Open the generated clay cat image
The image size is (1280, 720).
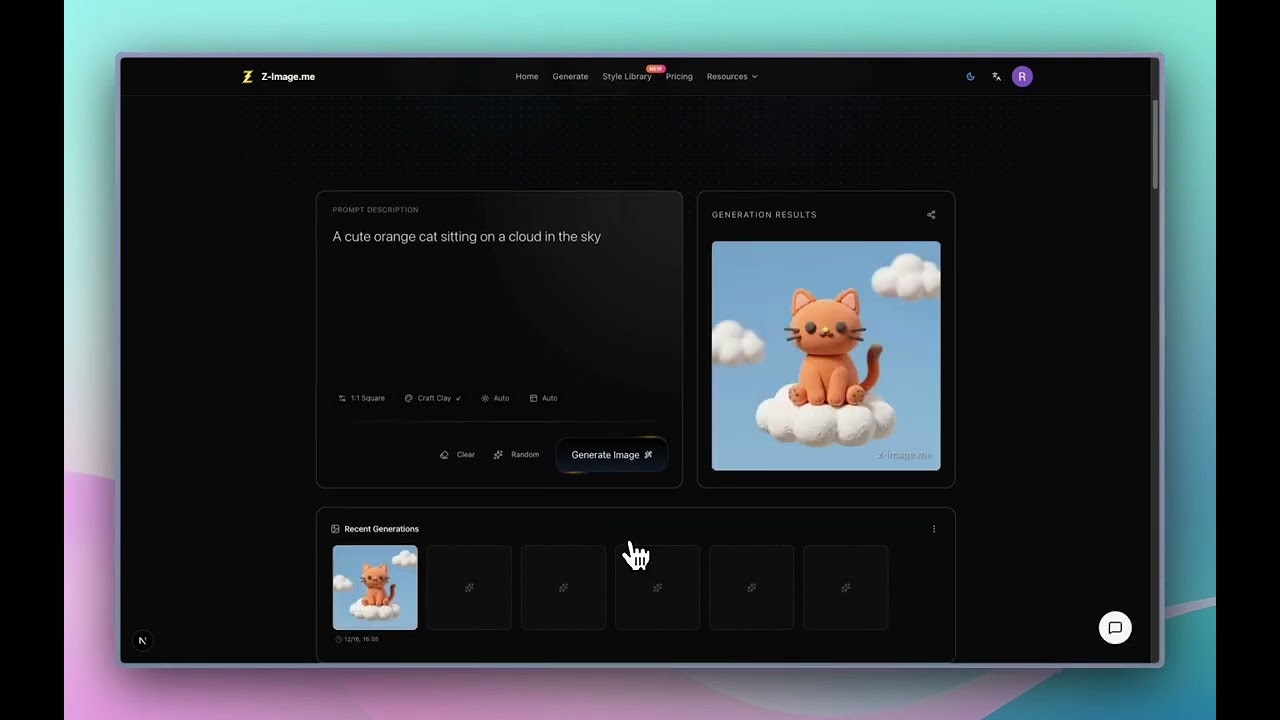(826, 356)
